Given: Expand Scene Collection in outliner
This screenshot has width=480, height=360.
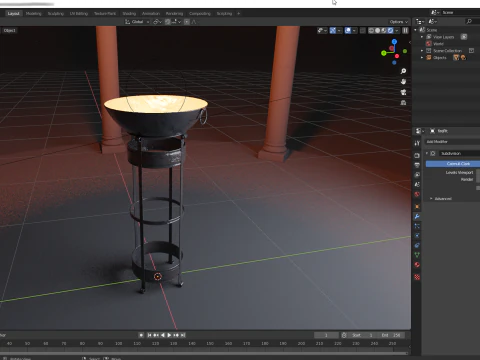Looking at the screenshot, I should tap(422, 51).
